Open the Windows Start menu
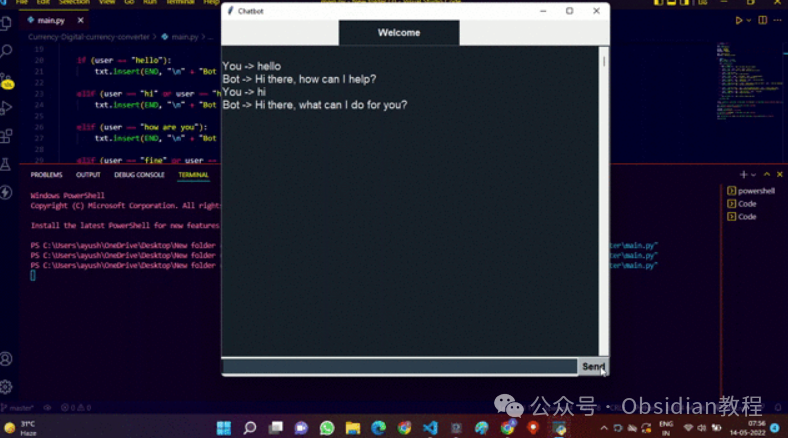 (x=224, y=428)
